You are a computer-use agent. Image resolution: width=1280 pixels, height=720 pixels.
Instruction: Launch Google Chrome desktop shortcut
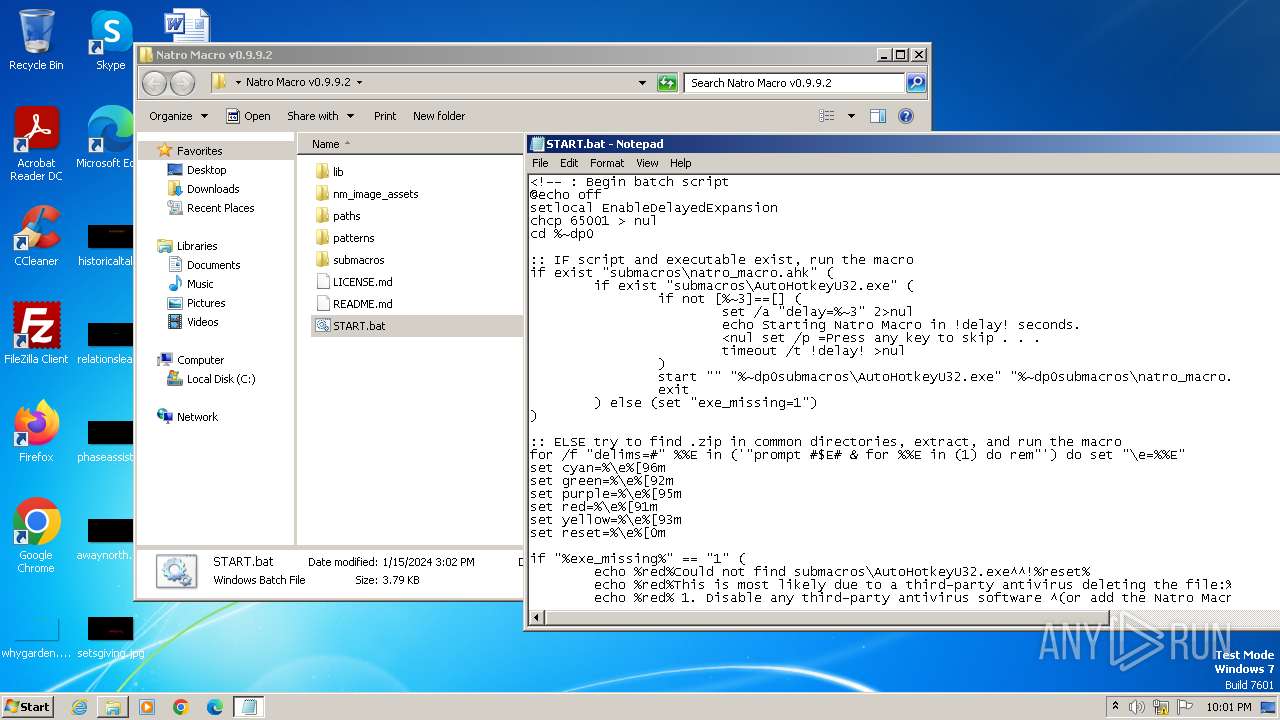pyautogui.click(x=36, y=536)
